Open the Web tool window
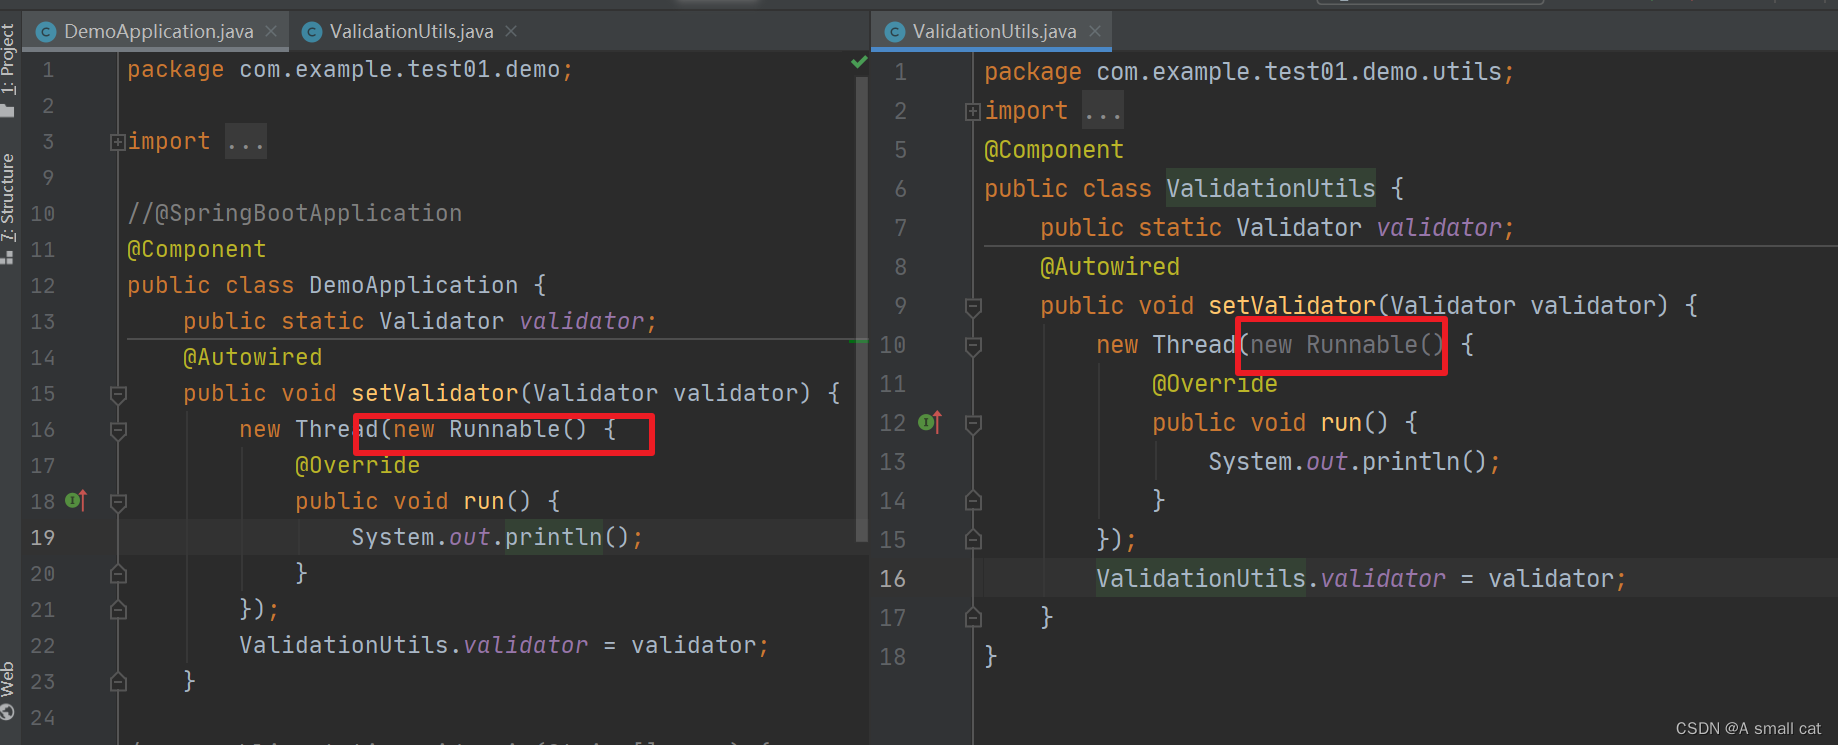 pos(9,690)
